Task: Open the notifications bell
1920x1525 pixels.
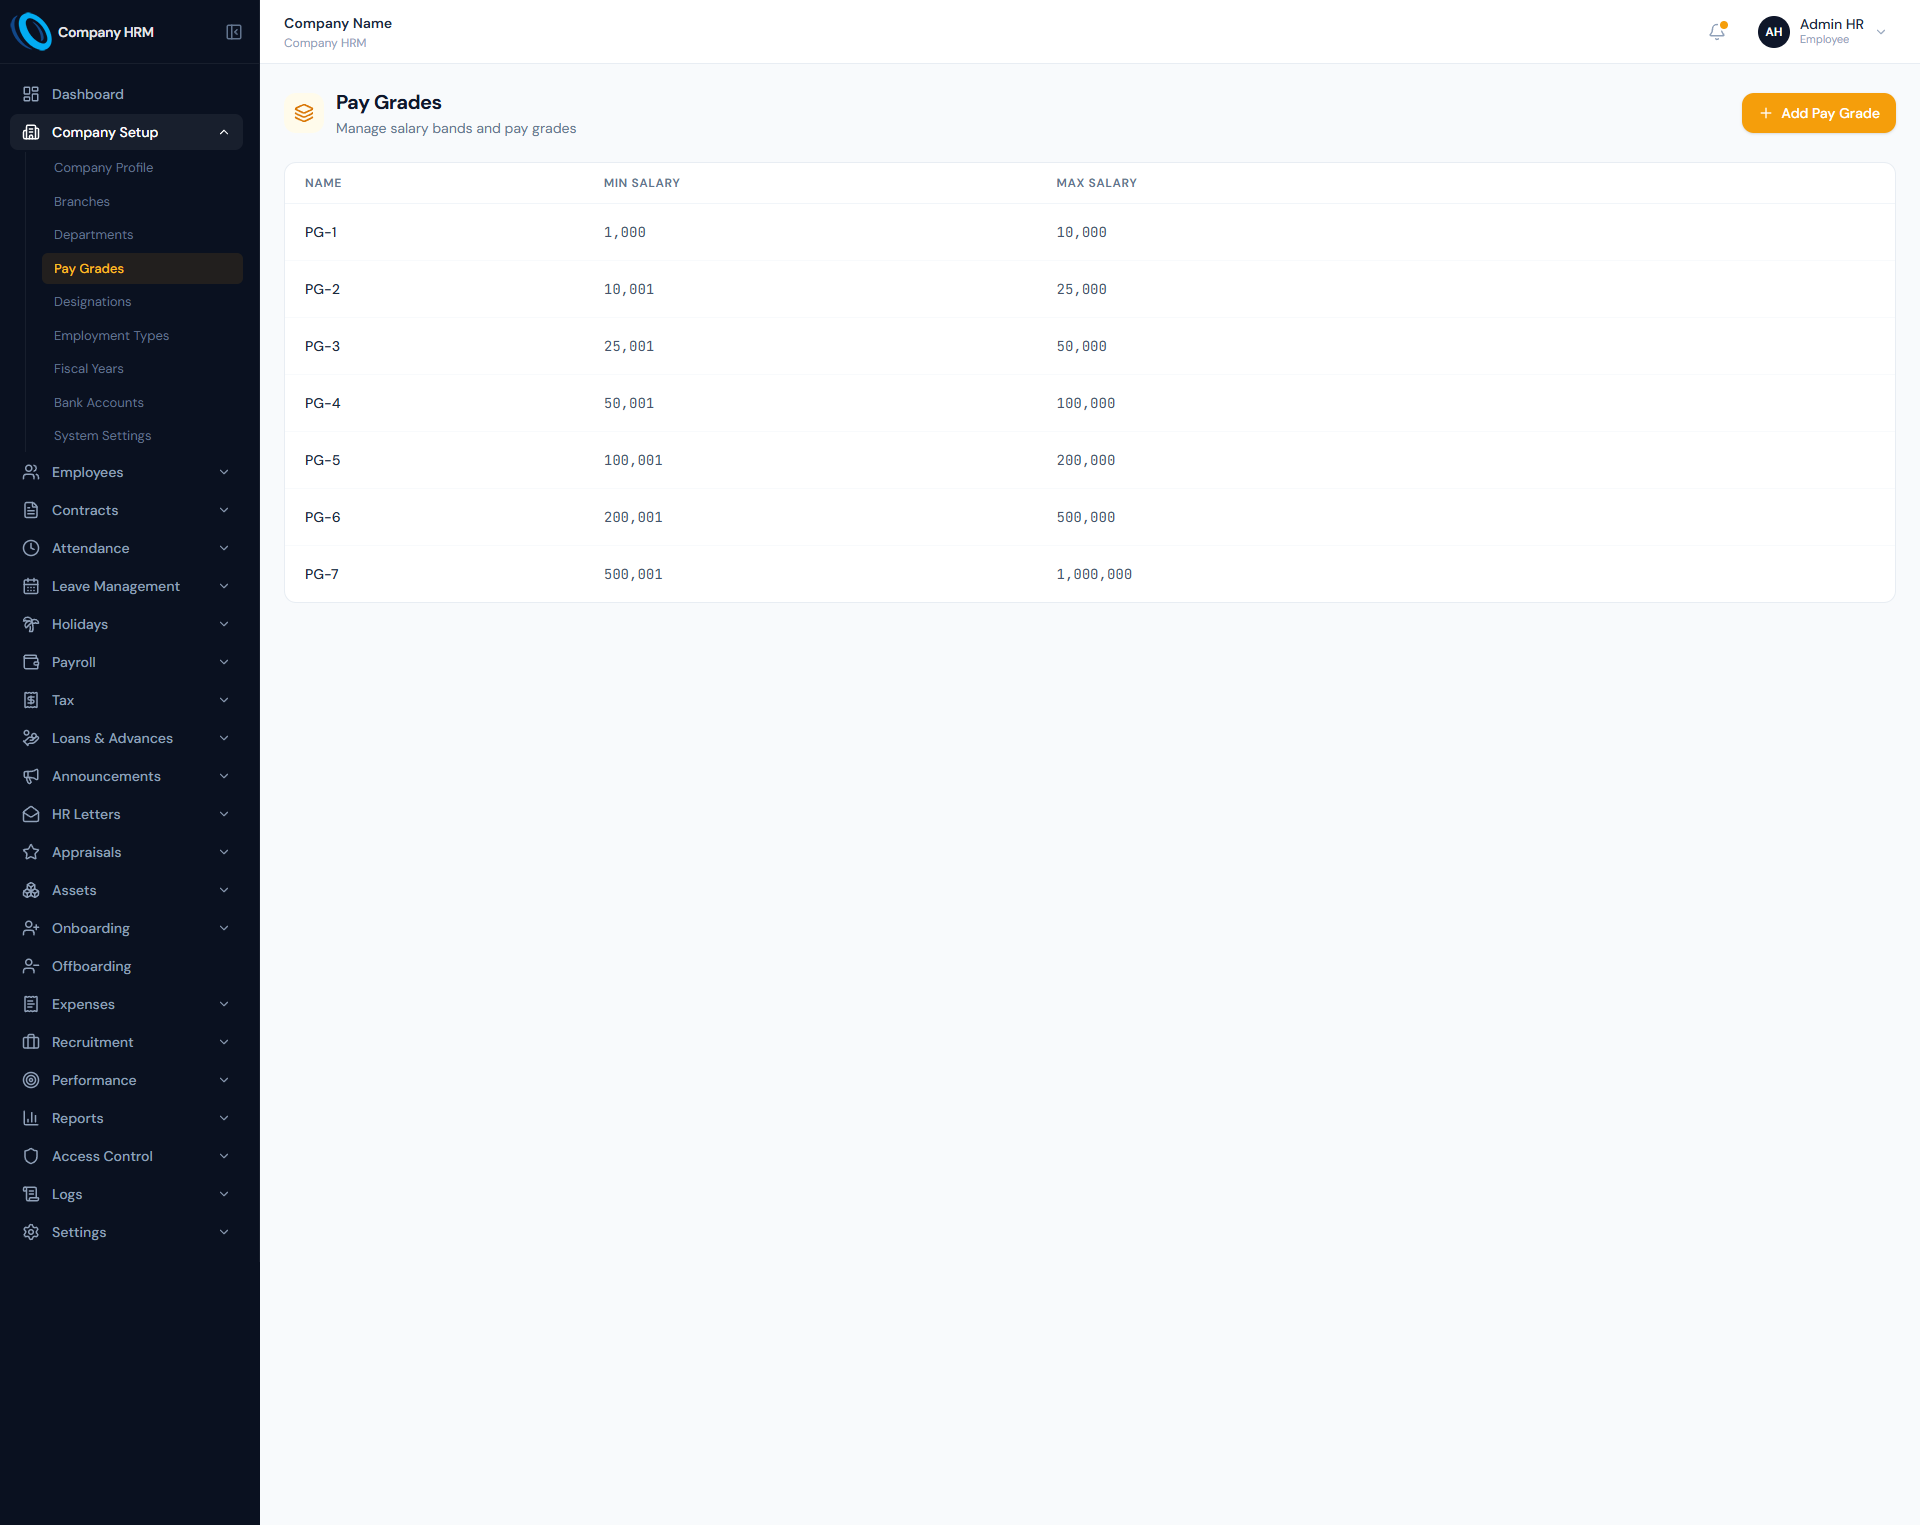Action: pos(1717,32)
